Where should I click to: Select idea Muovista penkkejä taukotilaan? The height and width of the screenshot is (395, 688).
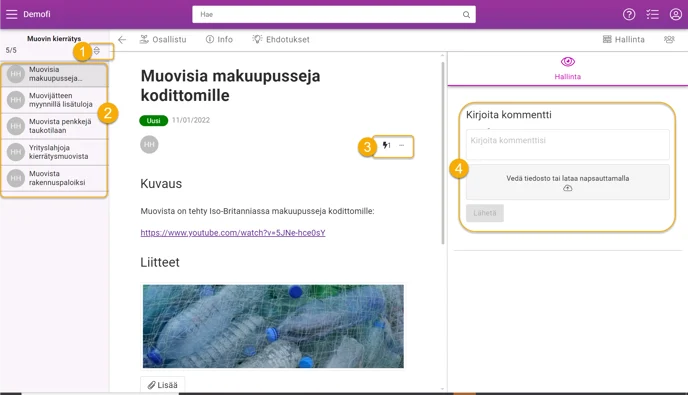click(54, 126)
